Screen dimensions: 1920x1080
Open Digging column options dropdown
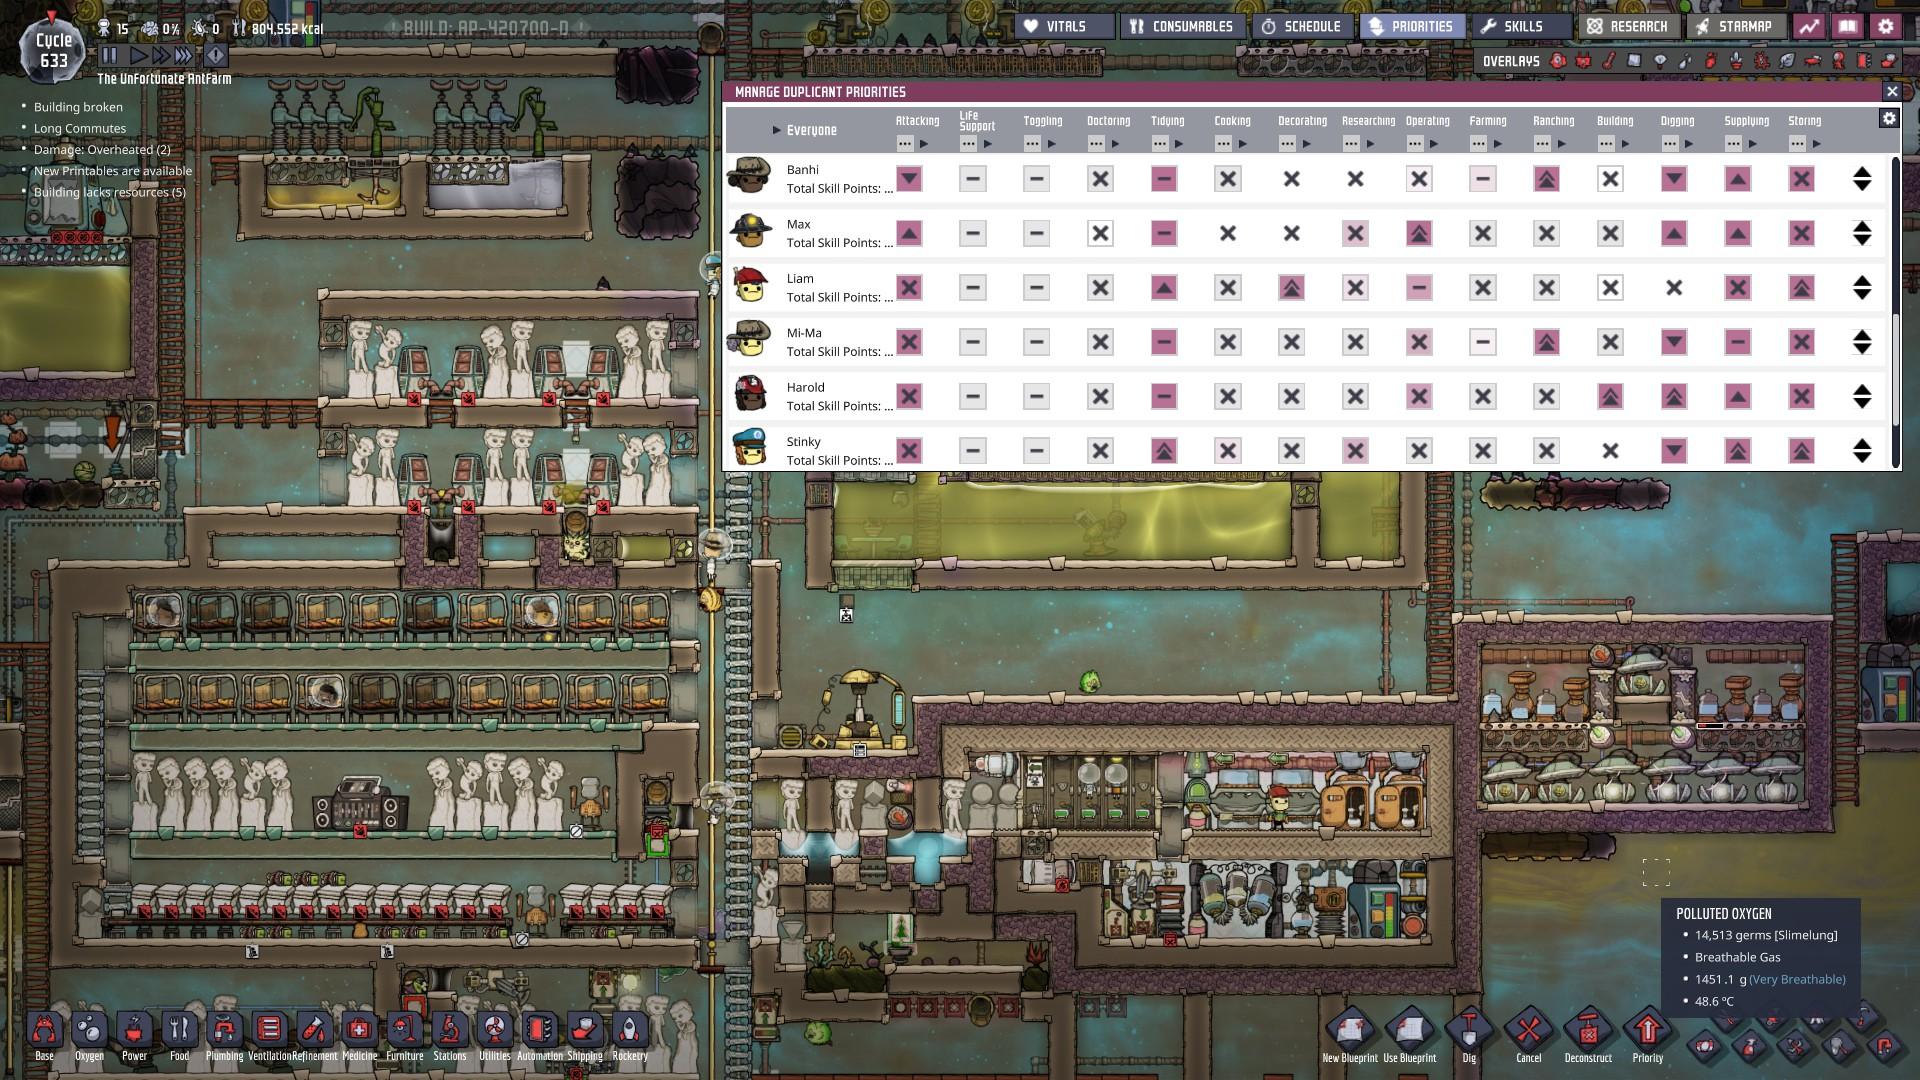[x=1669, y=144]
